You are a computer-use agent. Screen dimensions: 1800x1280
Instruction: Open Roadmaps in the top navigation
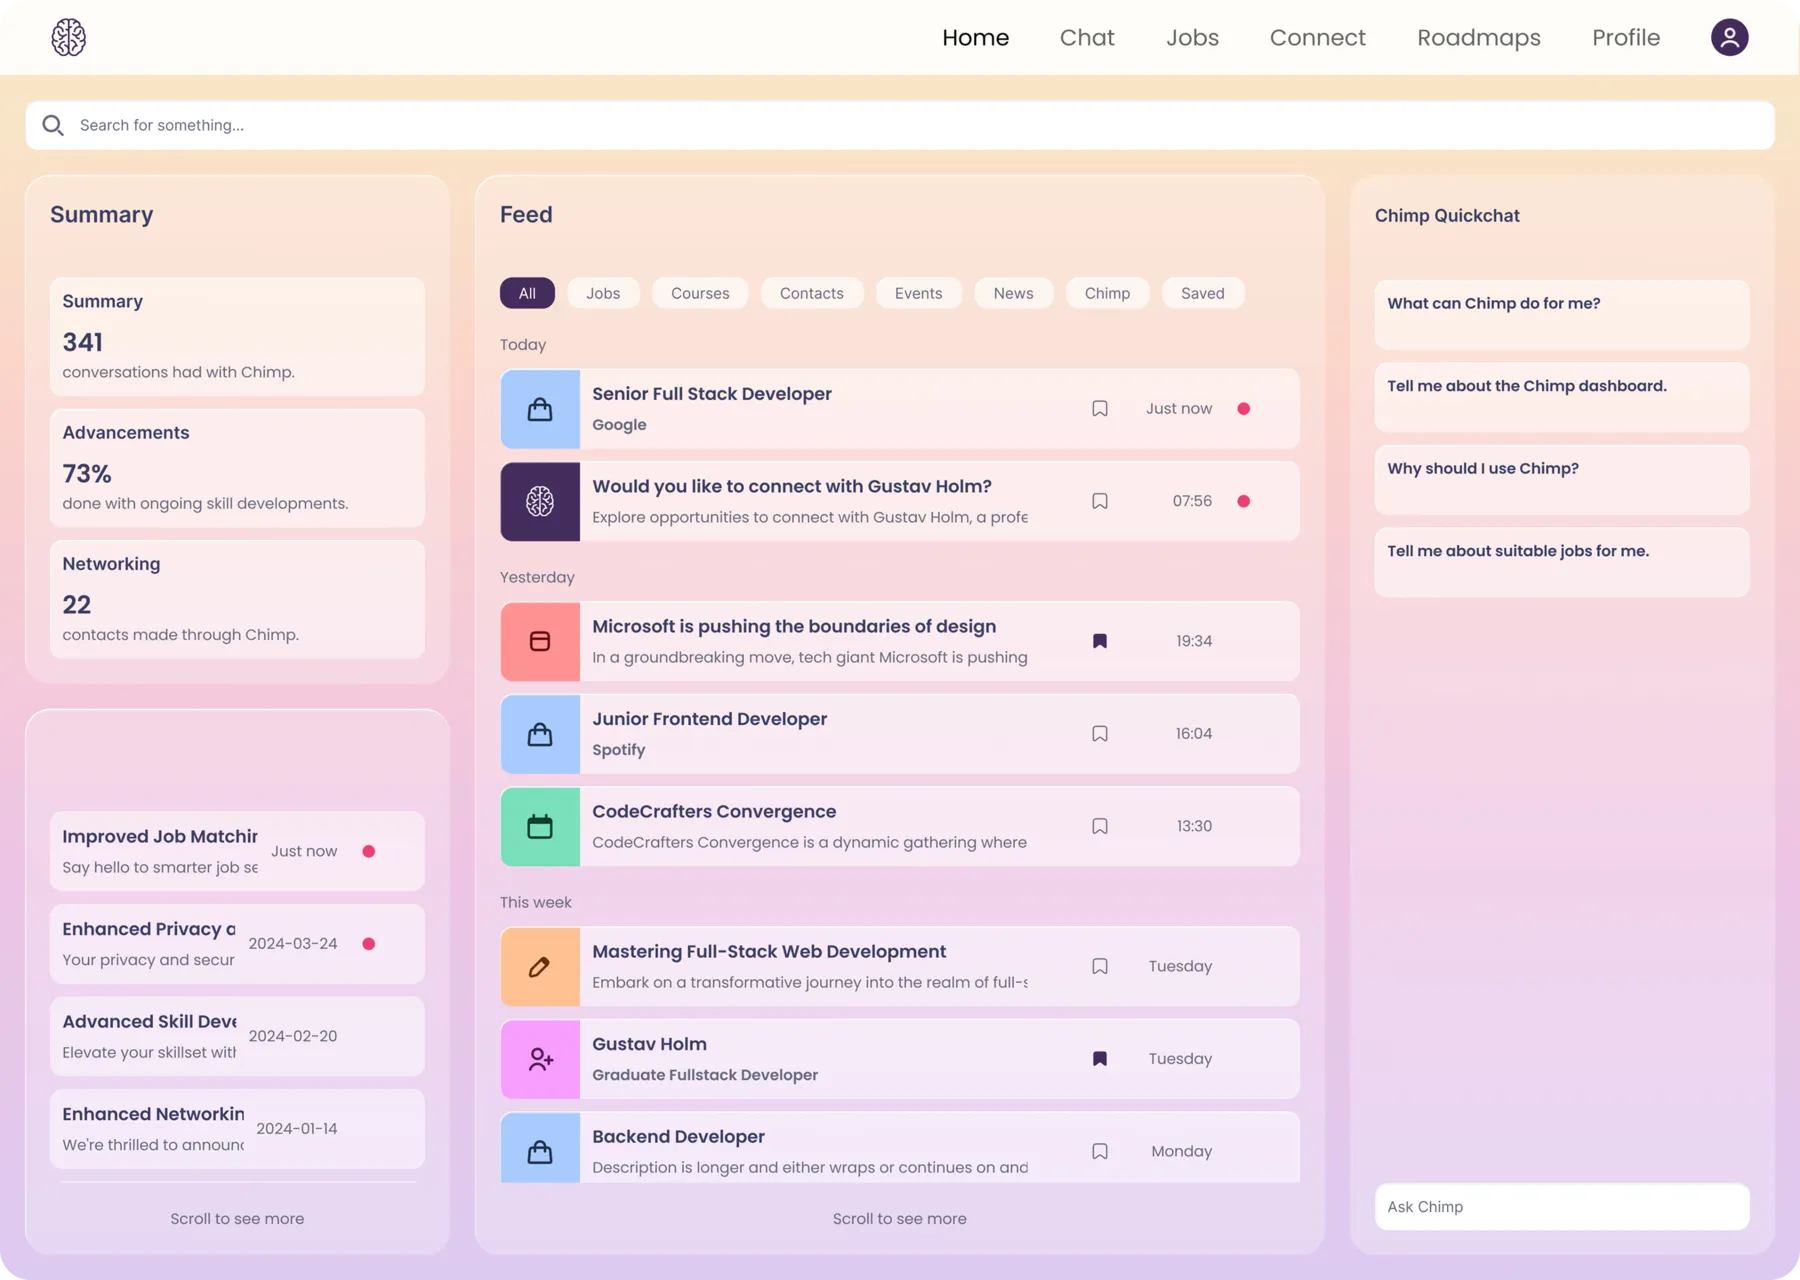(1478, 37)
